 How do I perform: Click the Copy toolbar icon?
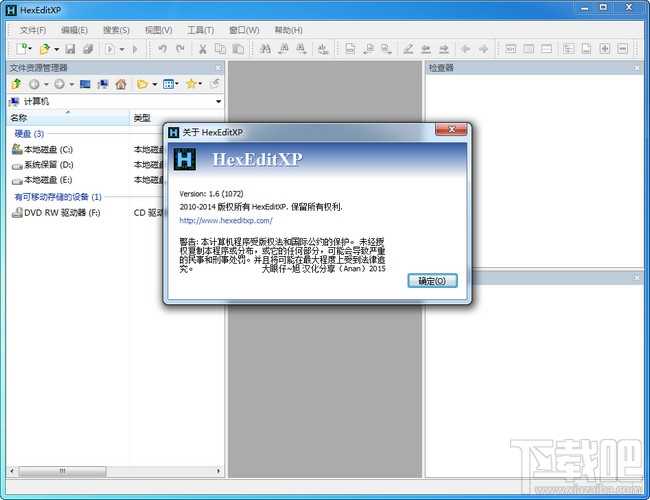220,49
